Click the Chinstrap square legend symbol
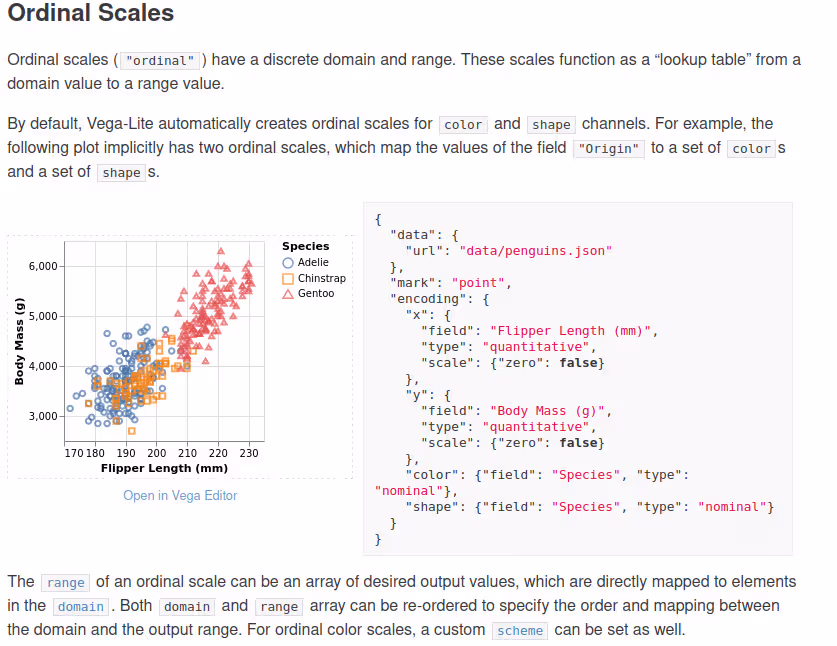This screenshot has width=837, height=646. (x=288, y=278)
